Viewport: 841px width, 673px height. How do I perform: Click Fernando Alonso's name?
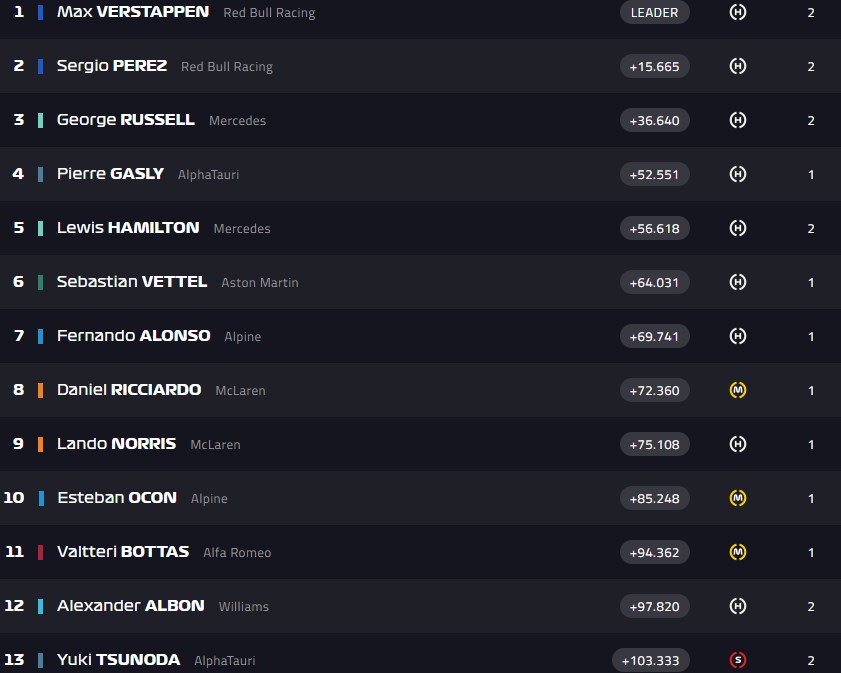(134, 336)
